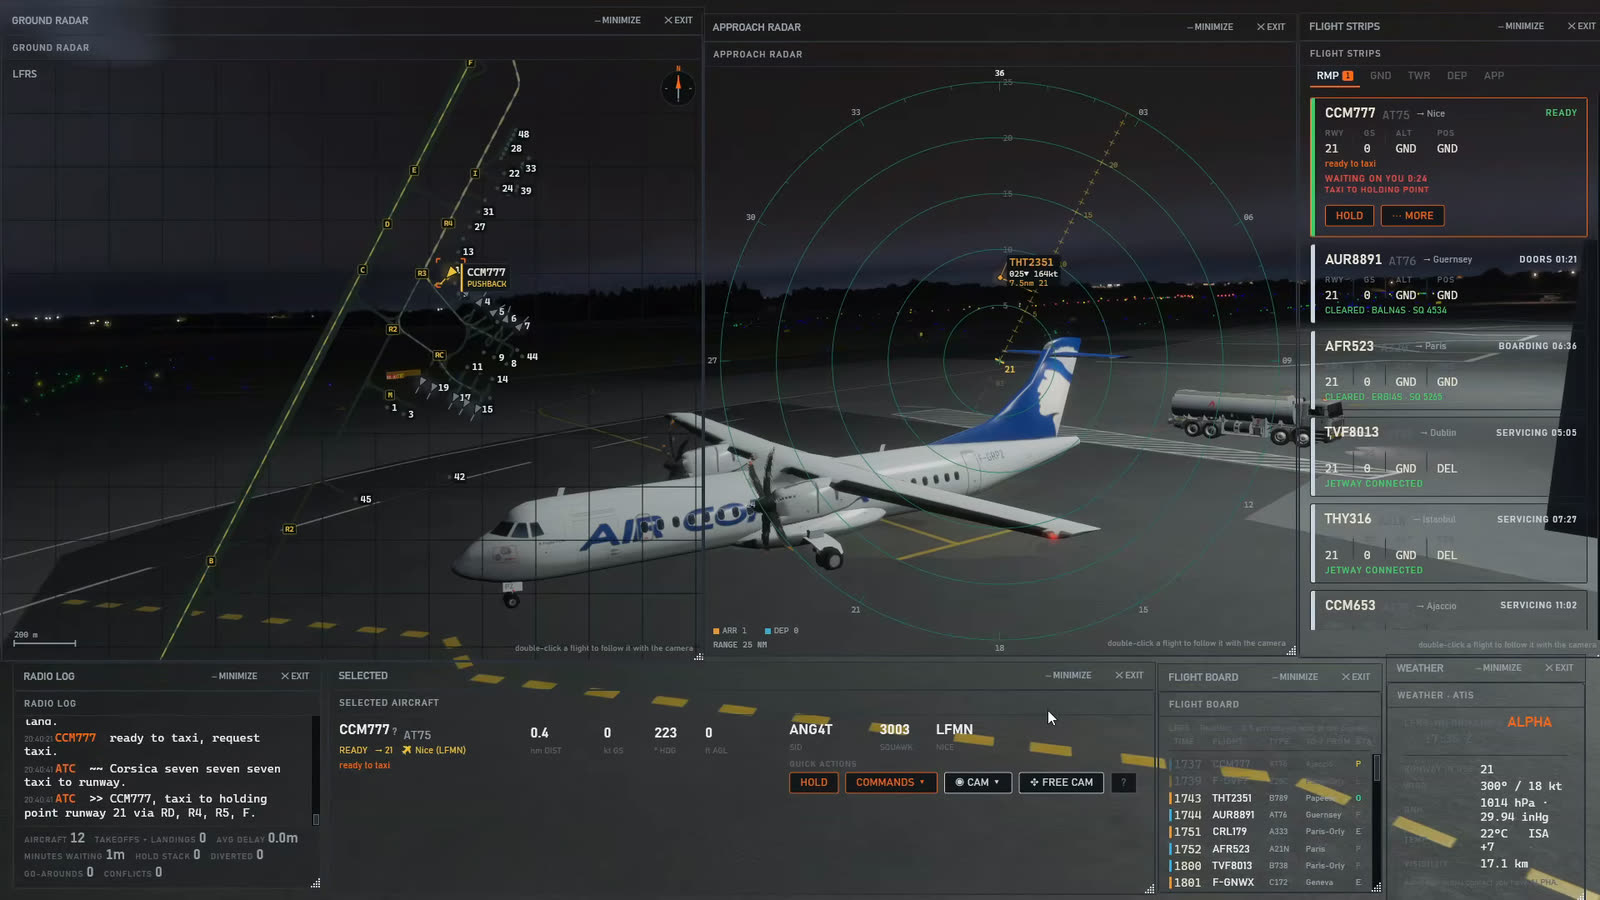Click taxiway marker B on Ground Radar

click(211, 561)
